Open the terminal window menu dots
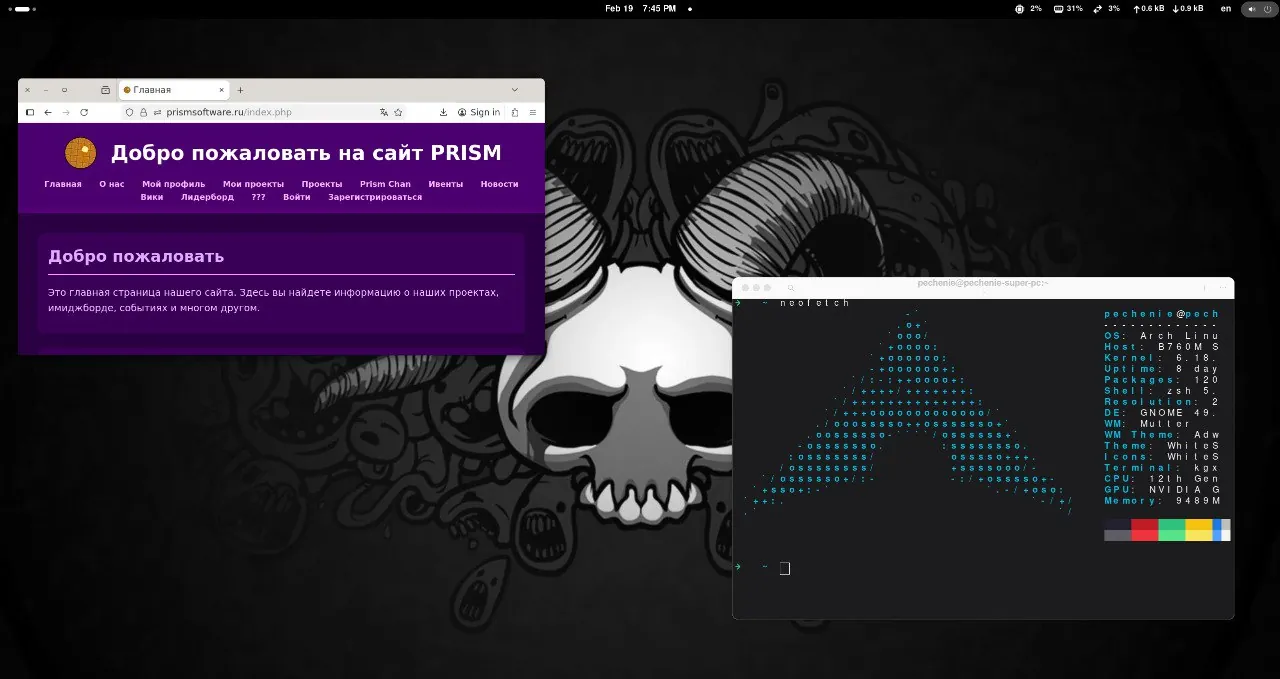1280x679 pixels. (x=1222, y=288)
